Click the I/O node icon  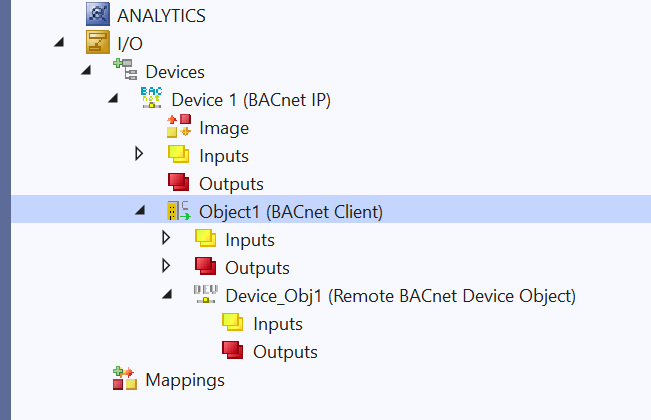98,42
